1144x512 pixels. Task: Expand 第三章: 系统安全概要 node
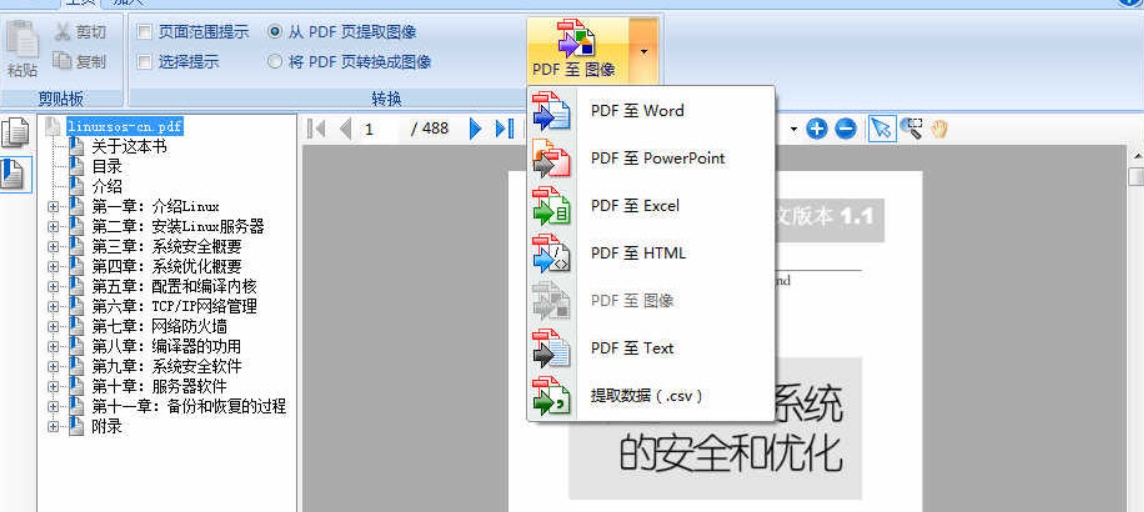click(53, 247)
